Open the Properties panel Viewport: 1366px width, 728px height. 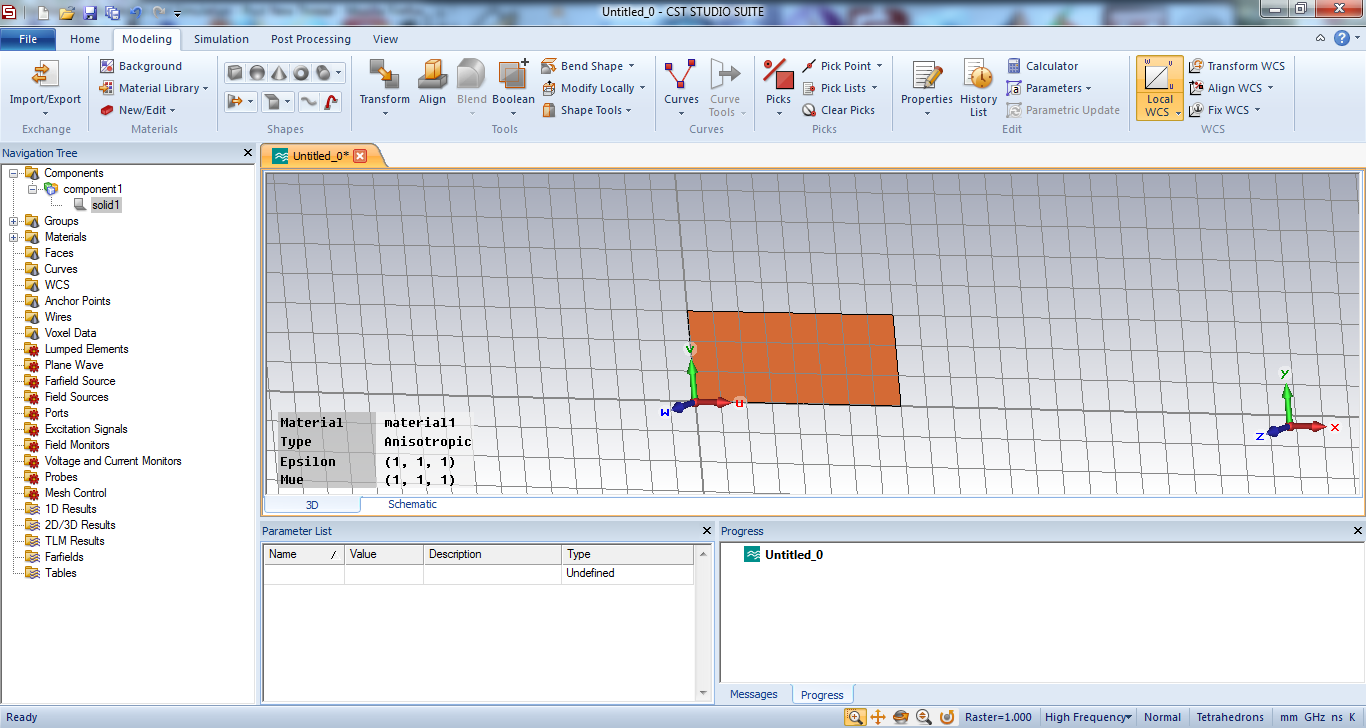tap(926, 87)
